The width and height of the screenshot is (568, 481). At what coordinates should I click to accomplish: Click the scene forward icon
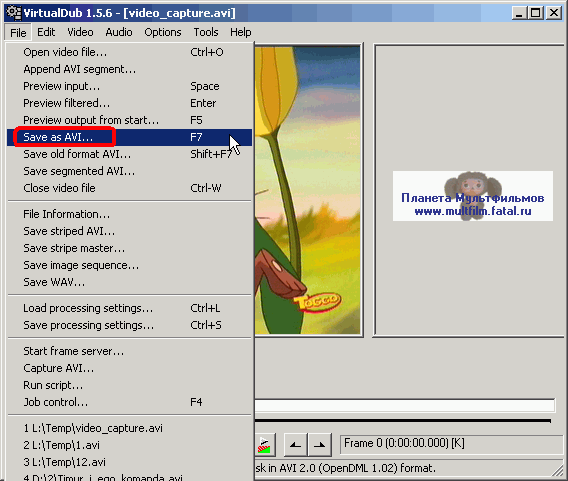pos(265,444)
